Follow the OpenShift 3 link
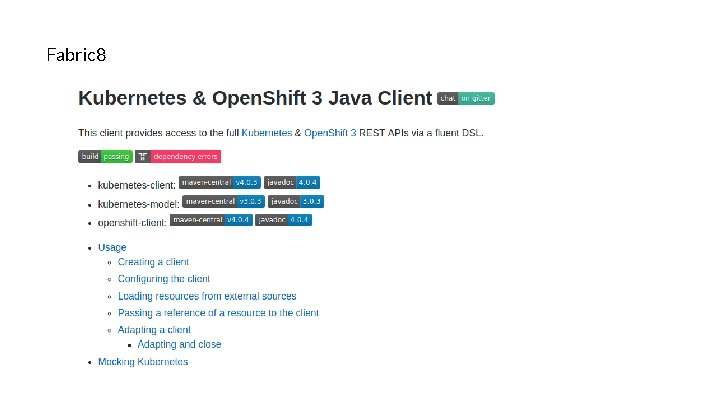This screenshot has height=405, width=720. point(330,133)
